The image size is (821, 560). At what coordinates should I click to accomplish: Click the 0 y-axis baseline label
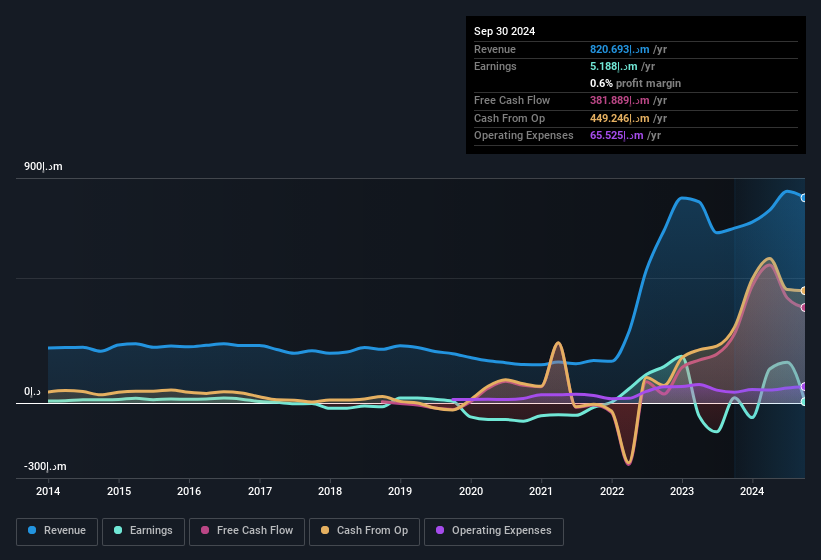click(x=32, y=391)
